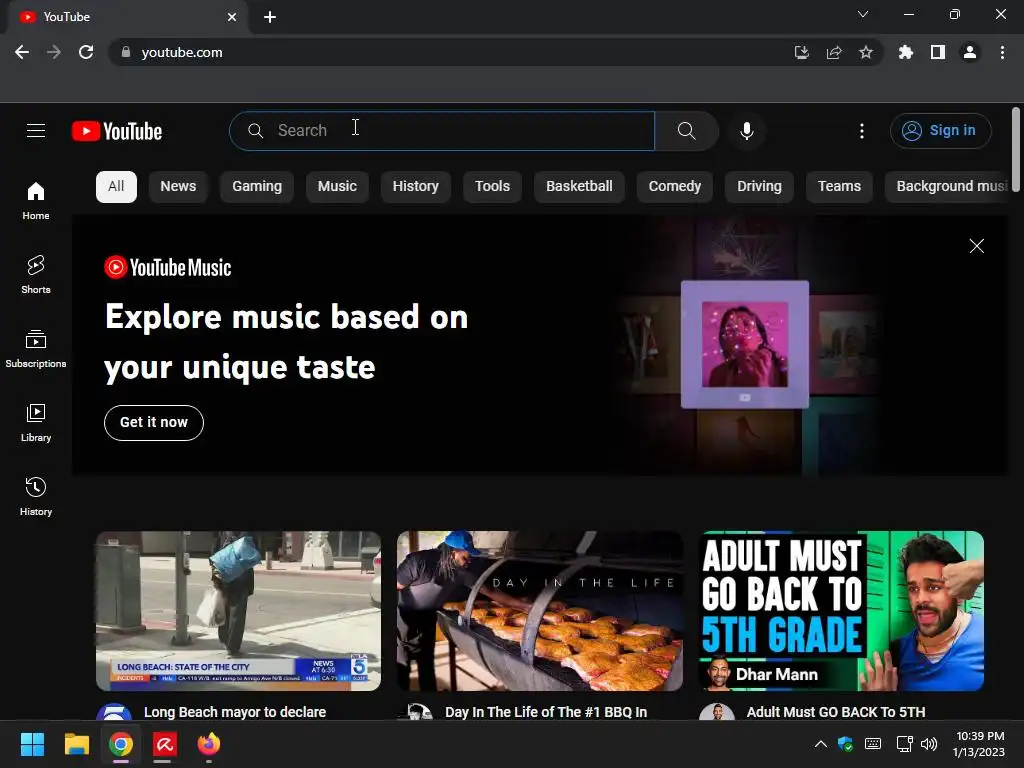Image resolution: width=1024 pixels, height=768 pixels.
Task: Start voice search with the microphone
Action: coord(746,131)
